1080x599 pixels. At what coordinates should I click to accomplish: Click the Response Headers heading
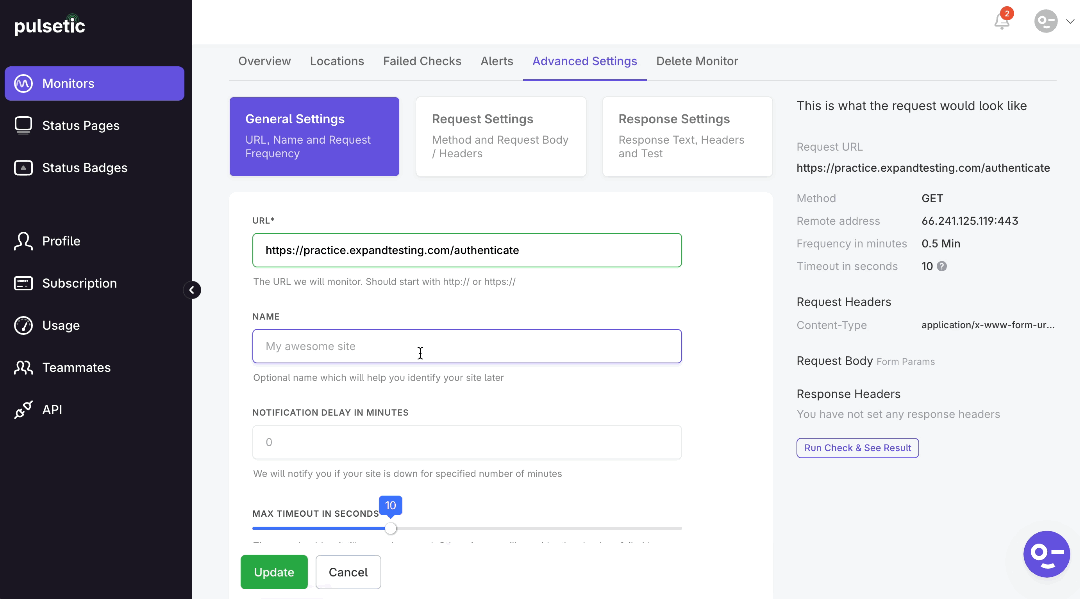[849, 394]
